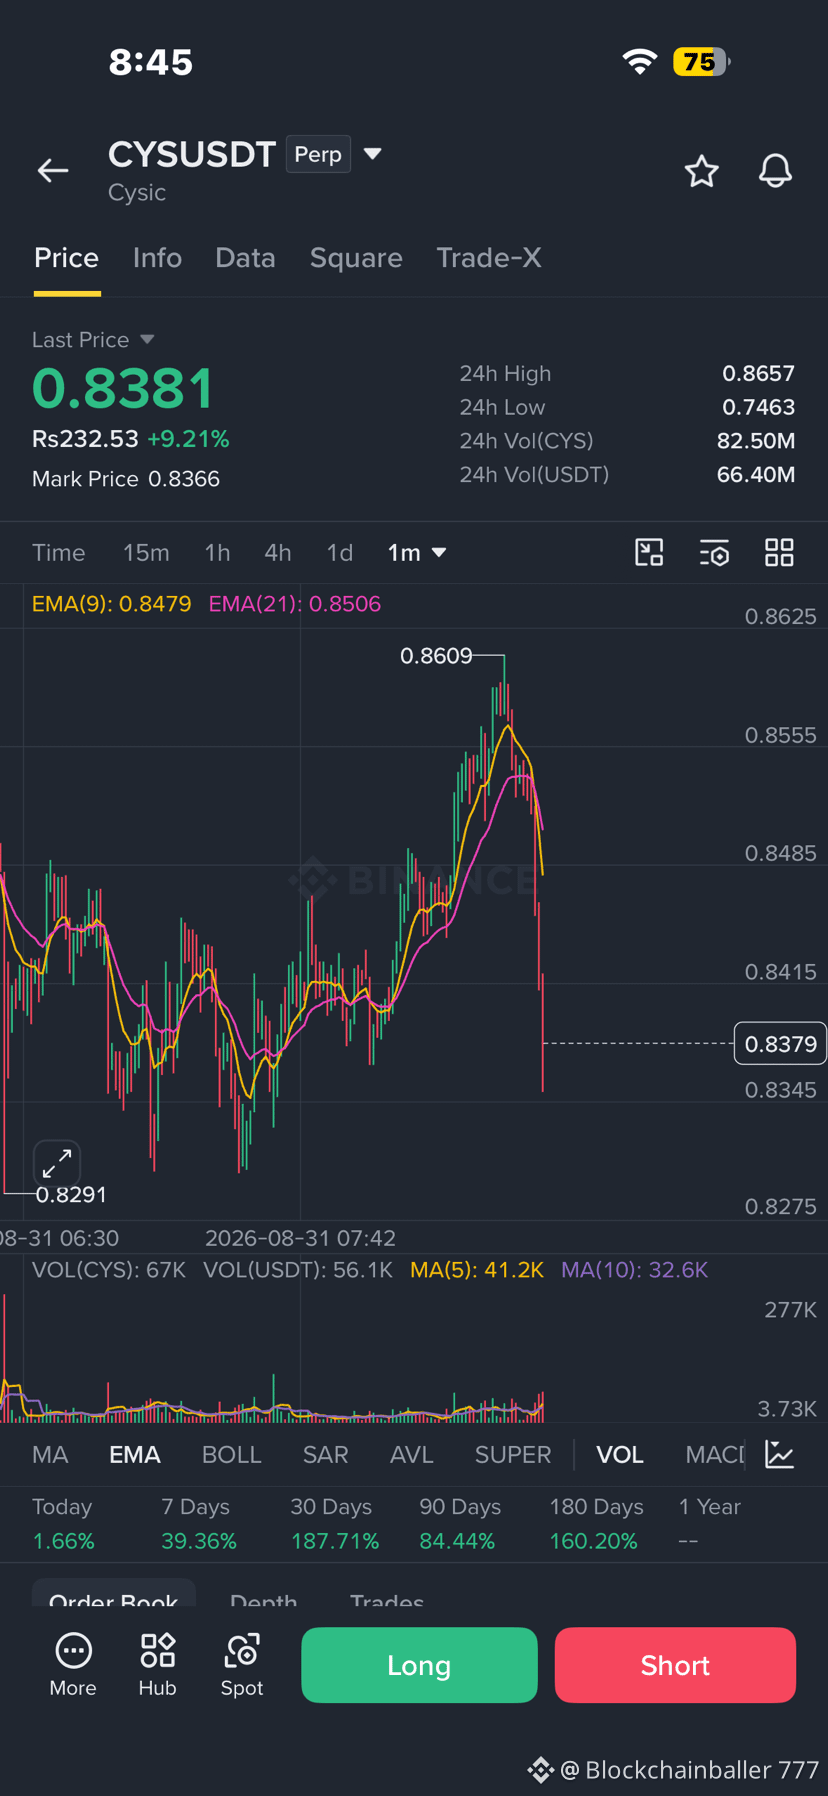Open the multi-chart grid layout icon
This screenshot has height=1796, width=828.
(779, 553)
